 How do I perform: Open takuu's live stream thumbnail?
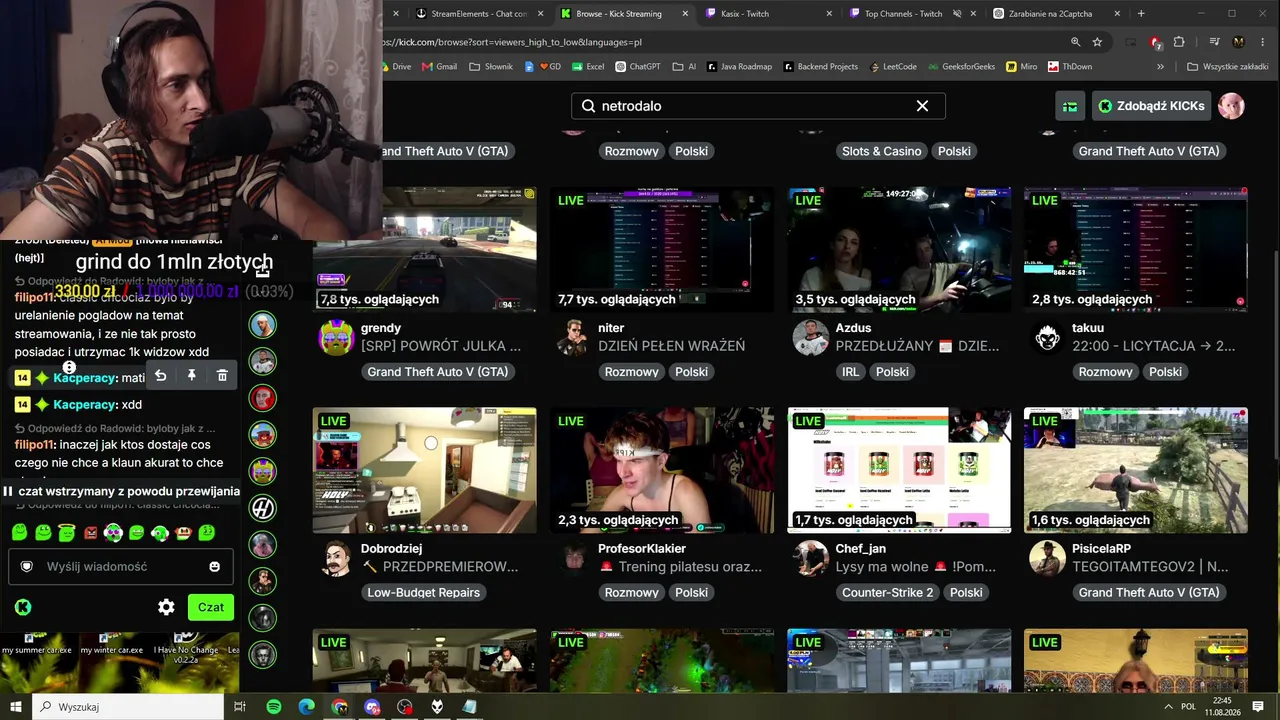1136,250
